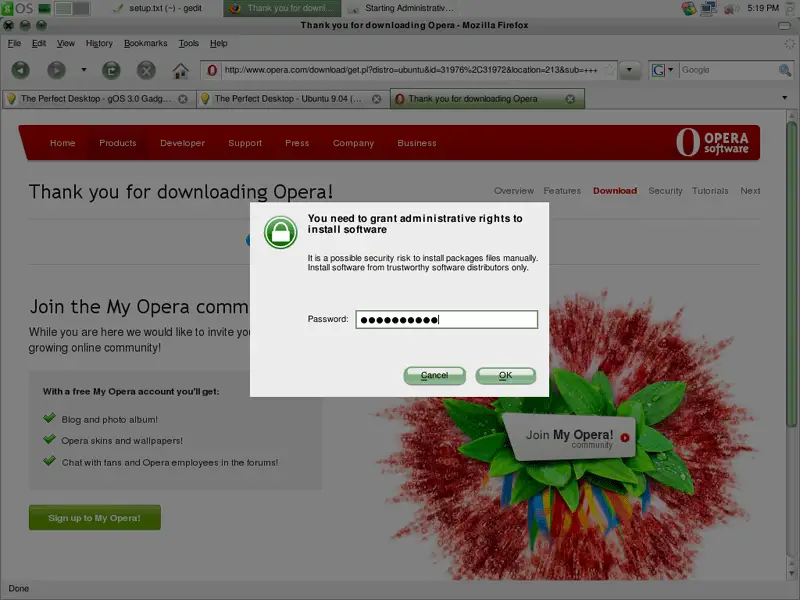
Task: Open the URL bar history dropdown
Action: pos(629,70)
